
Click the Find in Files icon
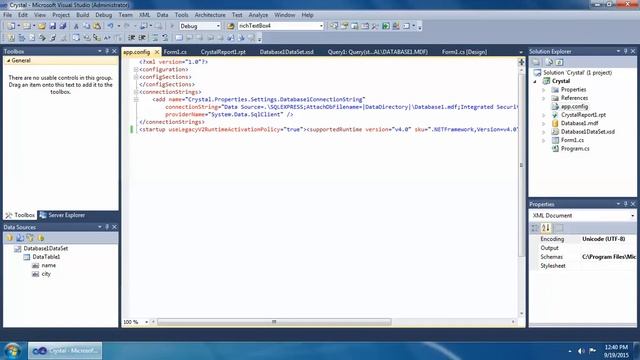click(231, 26)
